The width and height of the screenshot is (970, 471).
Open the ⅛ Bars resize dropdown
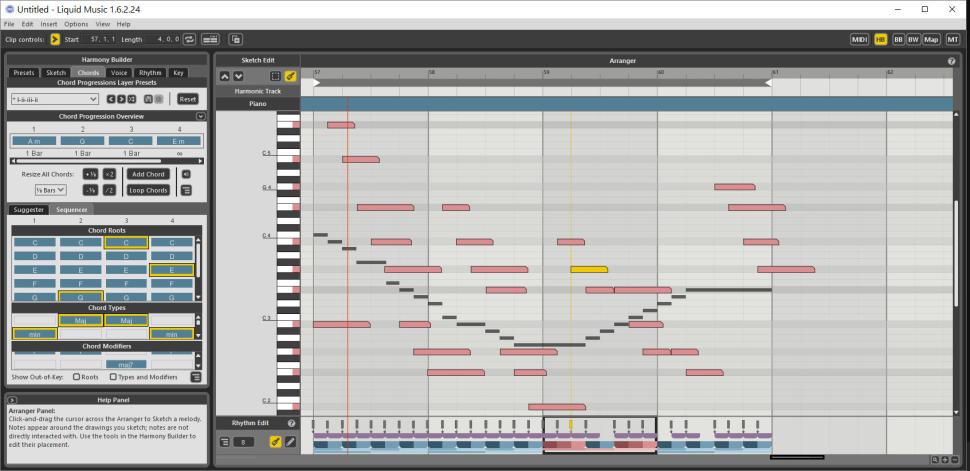click(51, 190)
